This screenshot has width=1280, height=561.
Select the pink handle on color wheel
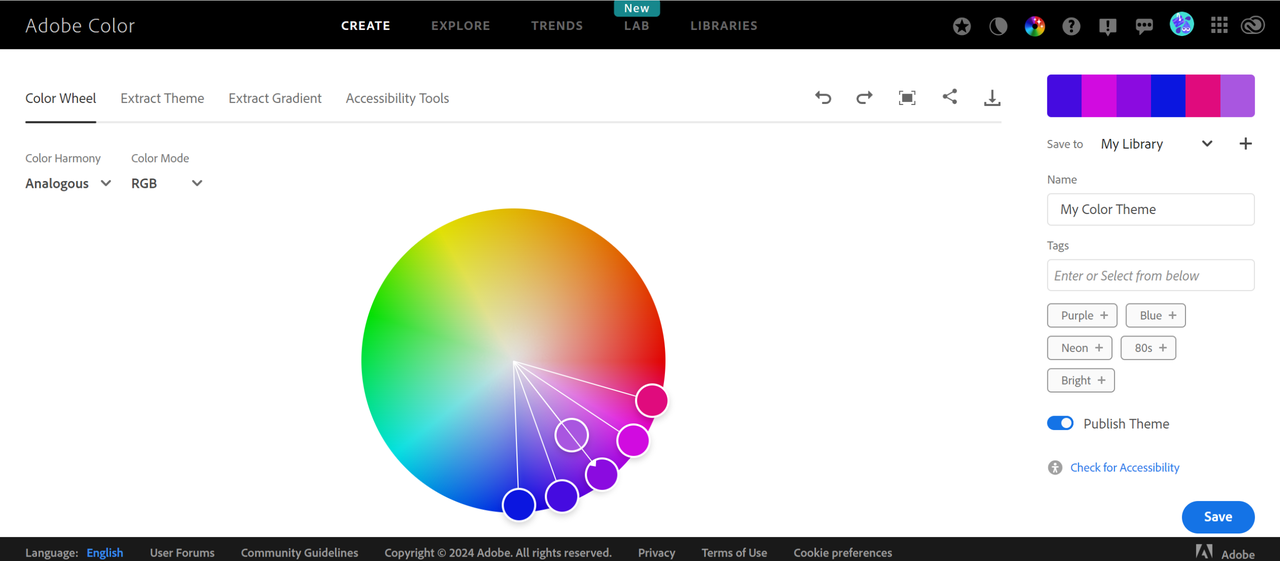(x=652, y=400)
